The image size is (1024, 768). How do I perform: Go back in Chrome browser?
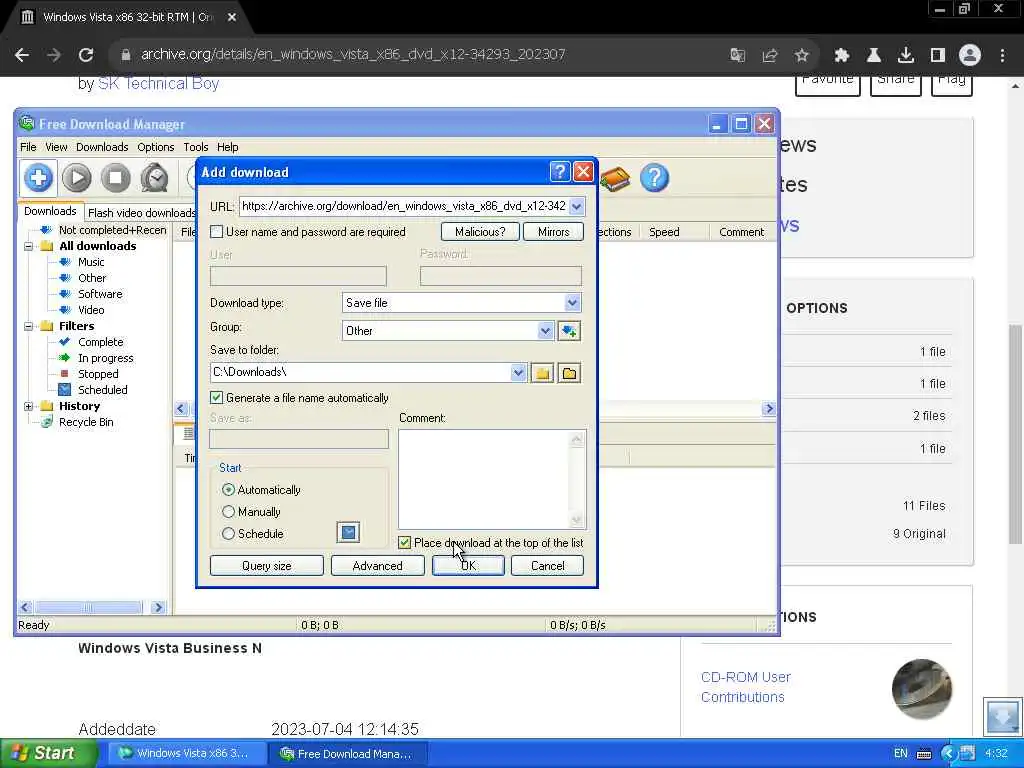(x=22, y=55)
